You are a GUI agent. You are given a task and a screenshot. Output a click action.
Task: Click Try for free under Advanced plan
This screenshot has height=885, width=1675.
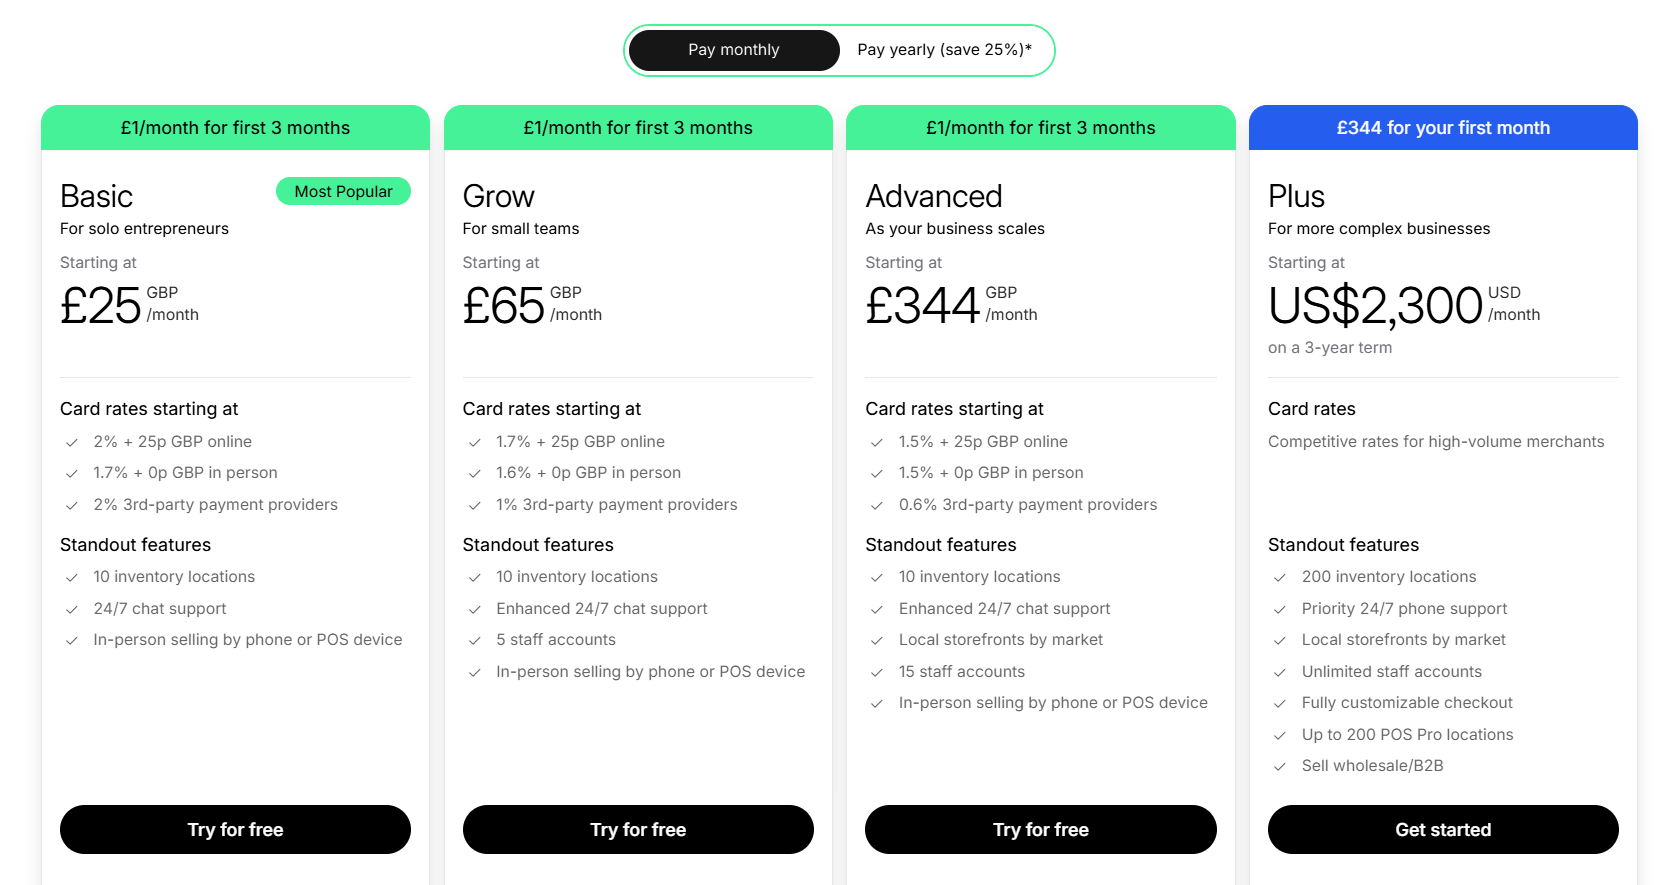[1040, 829]
